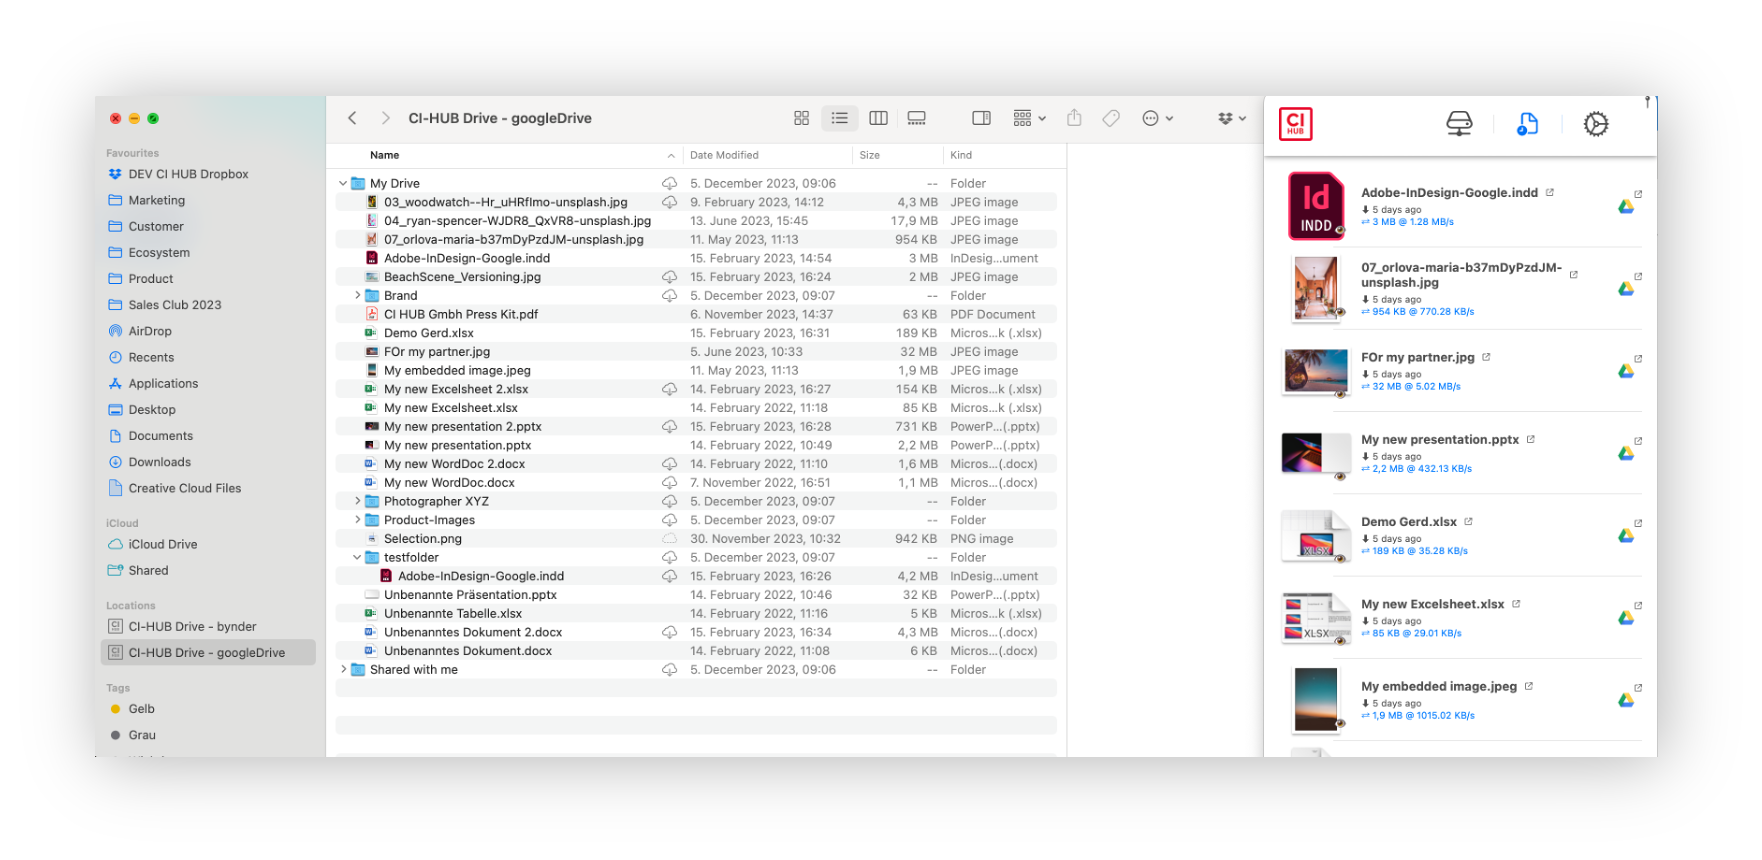Click the CI HUB logo

(1295, 124)
